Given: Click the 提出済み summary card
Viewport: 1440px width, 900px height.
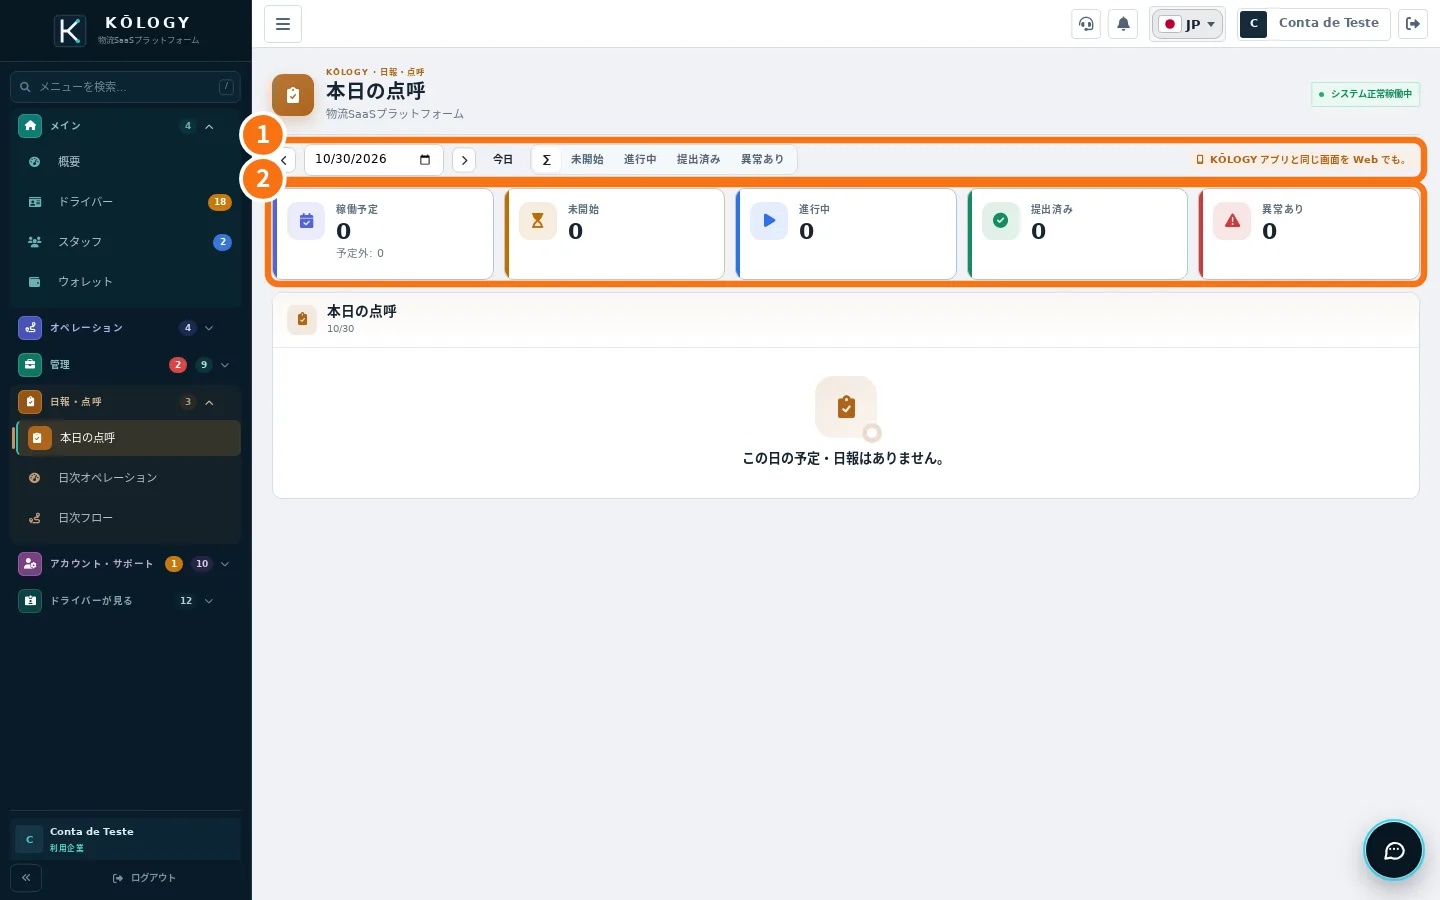Looking at the screenshot, I should coord(1077,234).
